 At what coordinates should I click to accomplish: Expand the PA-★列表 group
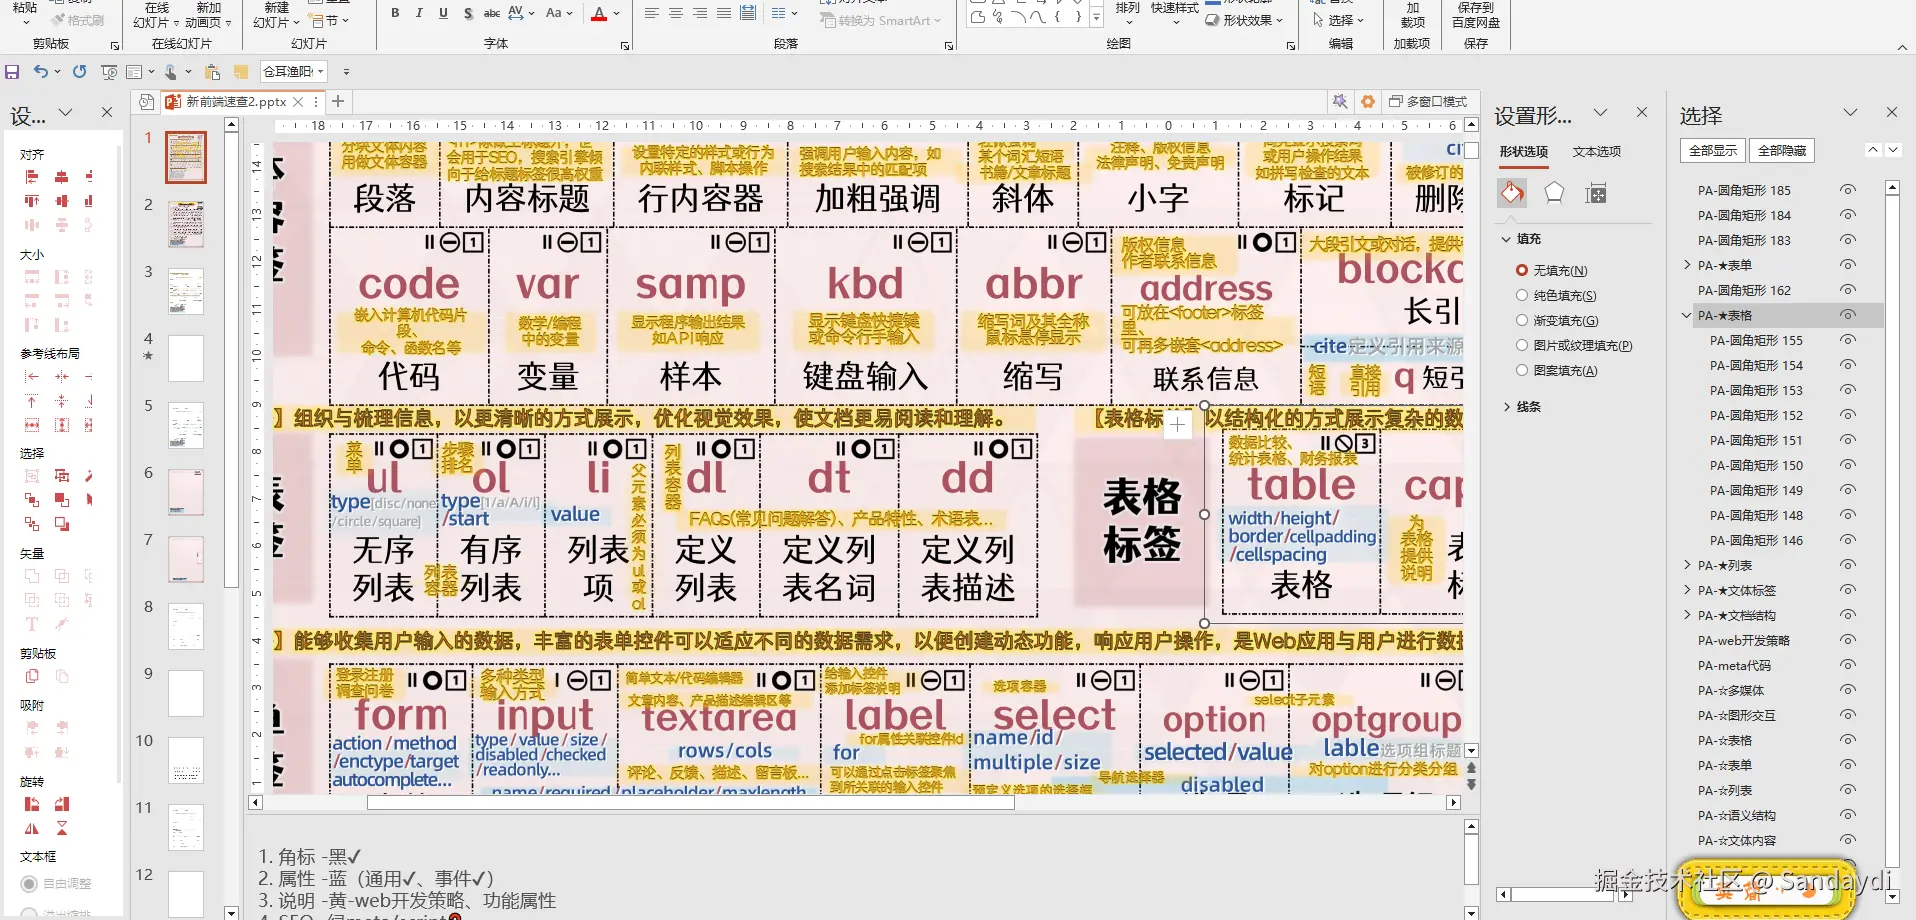click(1688, 564)
